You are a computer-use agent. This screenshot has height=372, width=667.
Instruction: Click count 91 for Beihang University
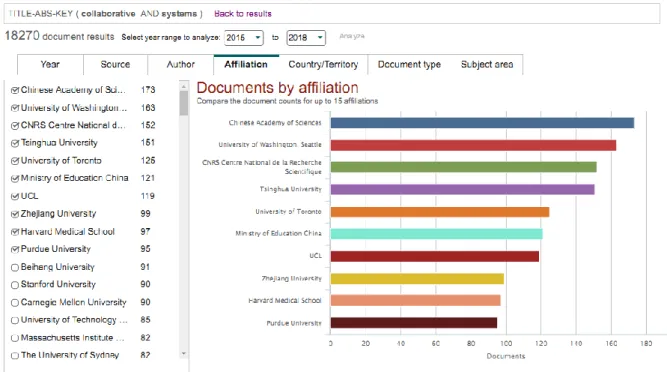(x=145, y=267)
